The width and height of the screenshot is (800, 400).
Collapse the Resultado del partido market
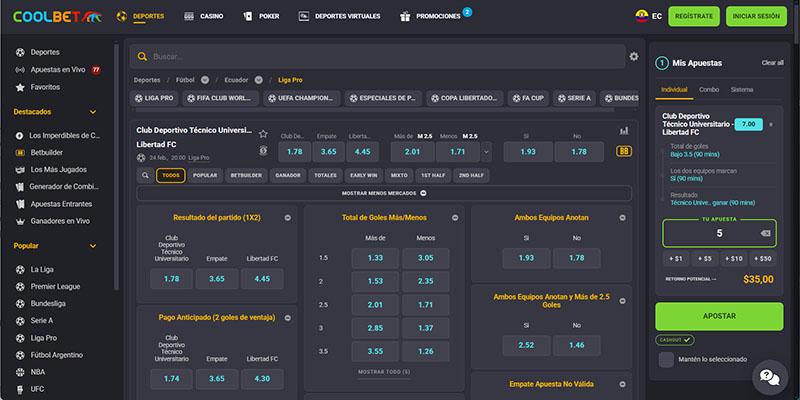[x=288, y=218]
